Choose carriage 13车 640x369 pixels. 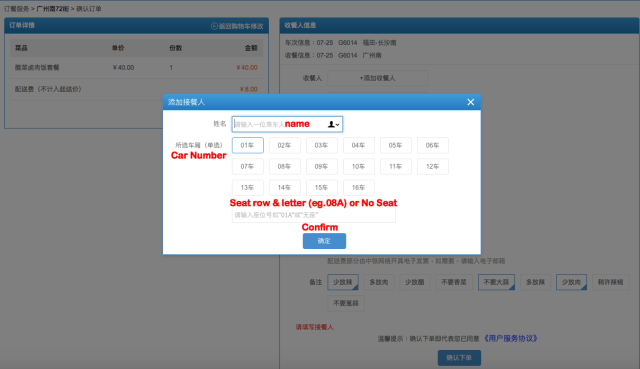pos(247,188)
